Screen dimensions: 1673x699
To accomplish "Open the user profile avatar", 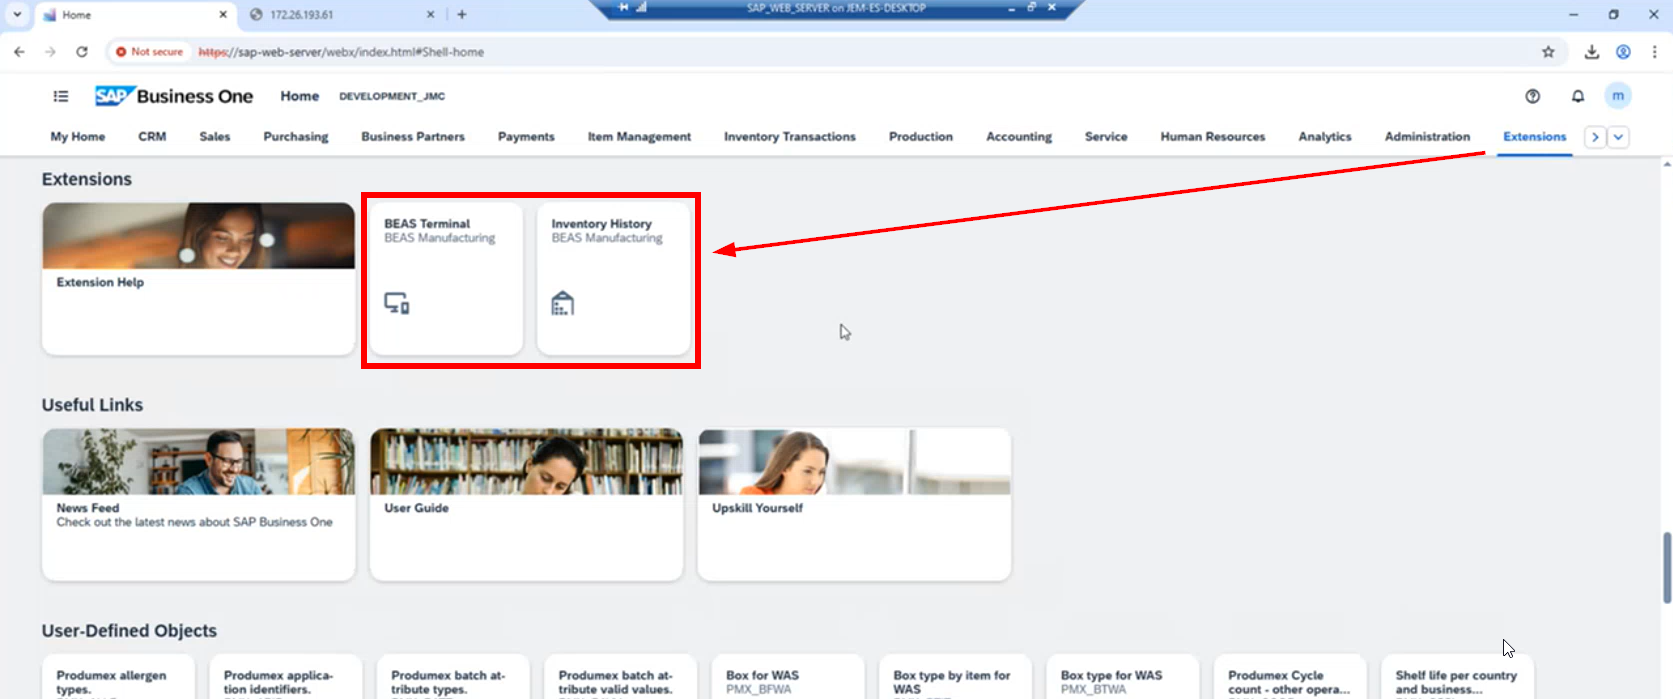I will (1618, 96).
